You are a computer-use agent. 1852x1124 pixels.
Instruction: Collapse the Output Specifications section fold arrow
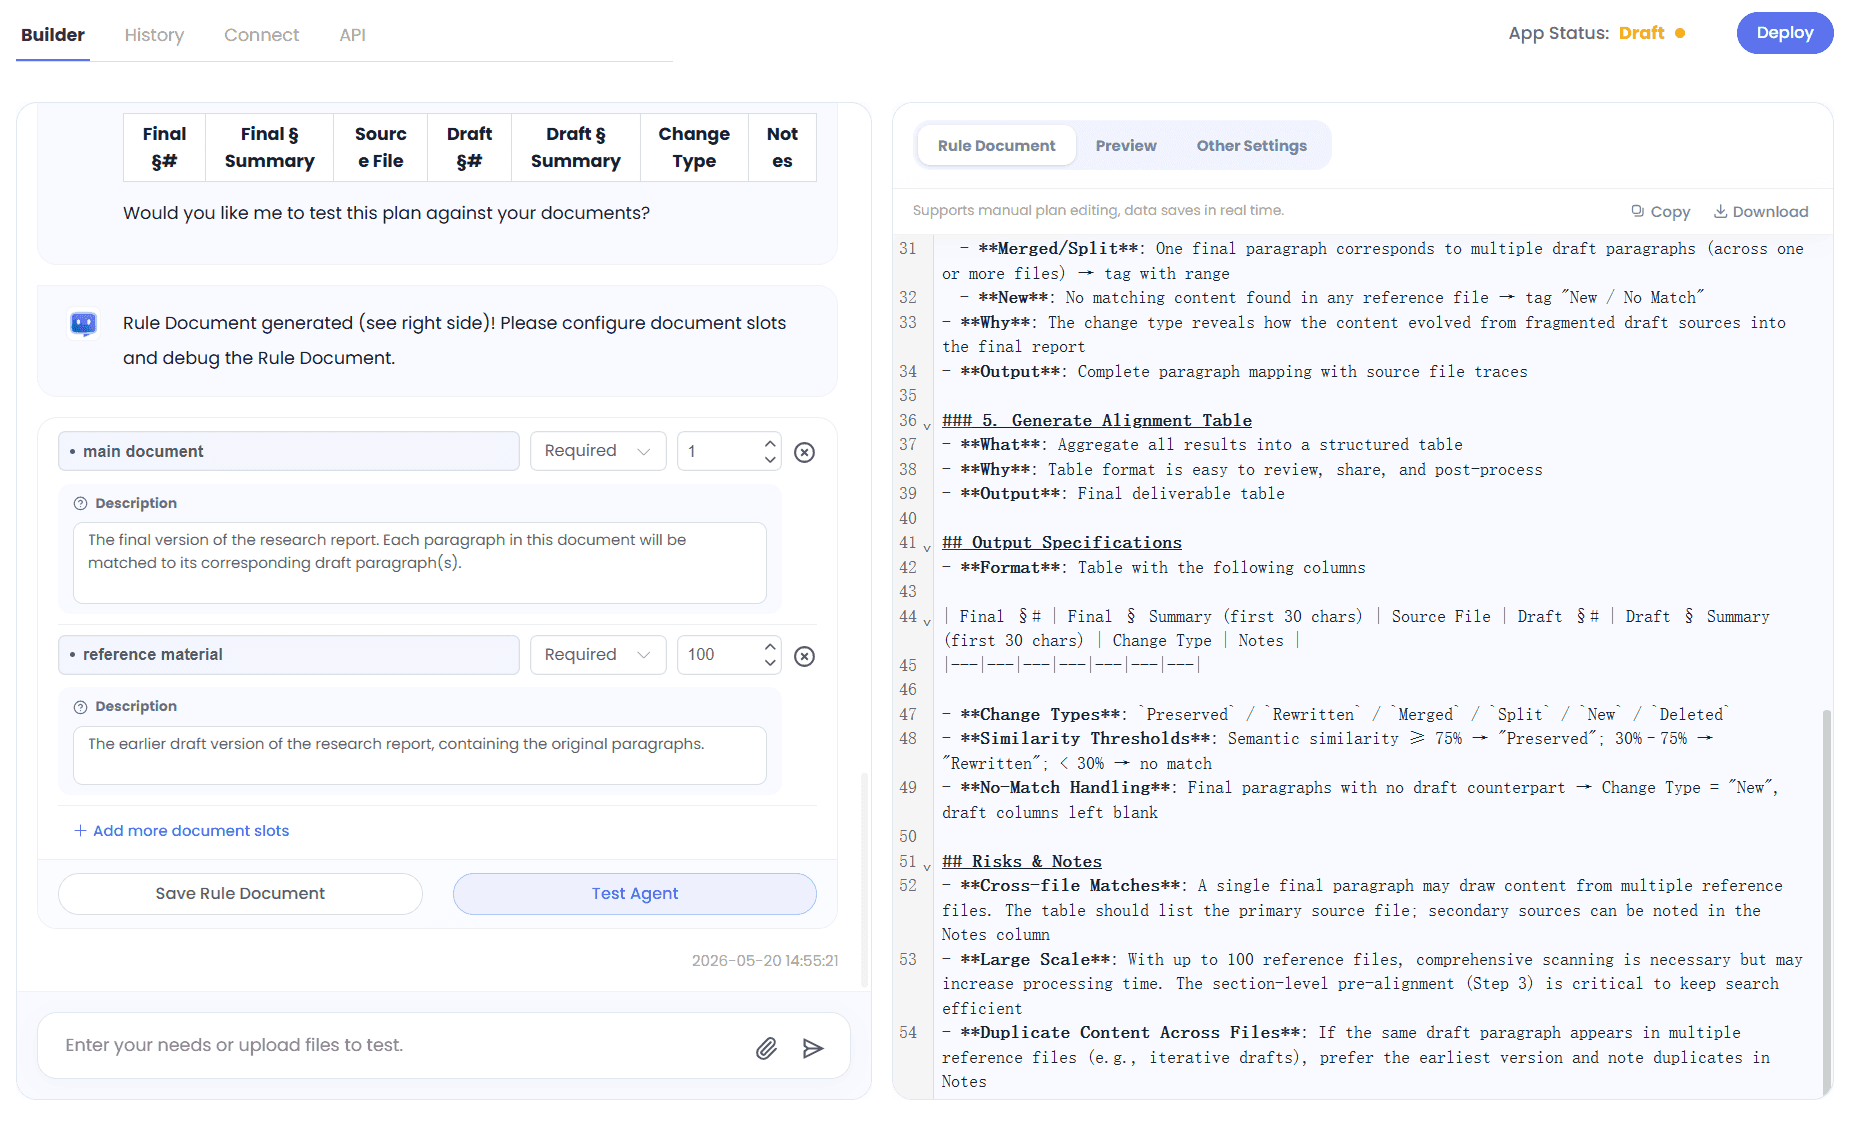[x=927, y=547]
